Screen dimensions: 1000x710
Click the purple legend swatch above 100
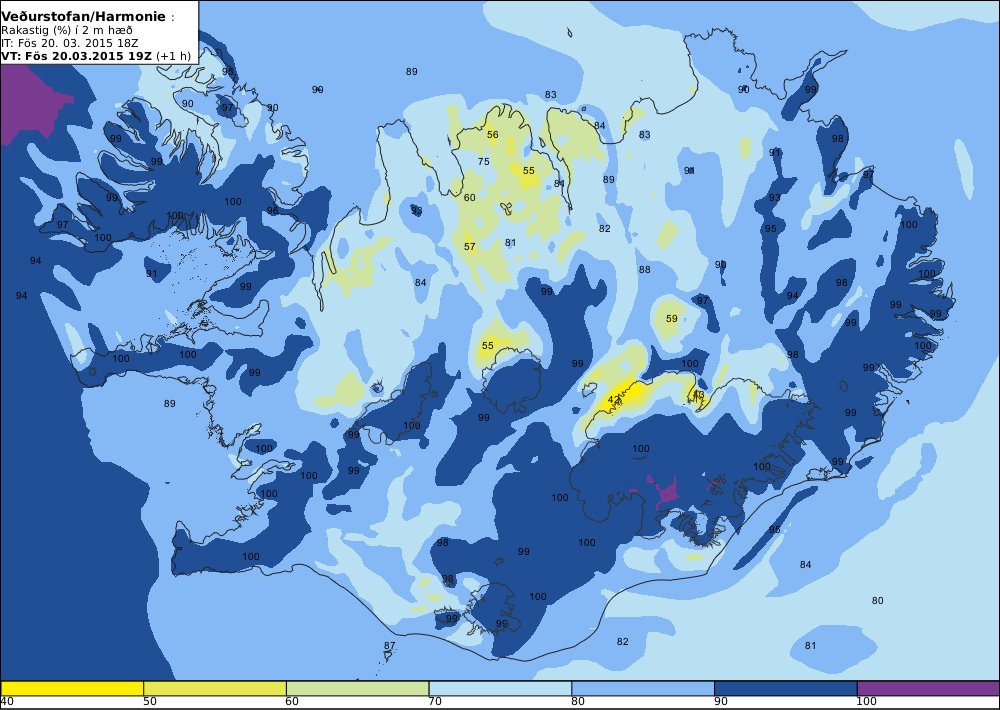coord(928,688)
